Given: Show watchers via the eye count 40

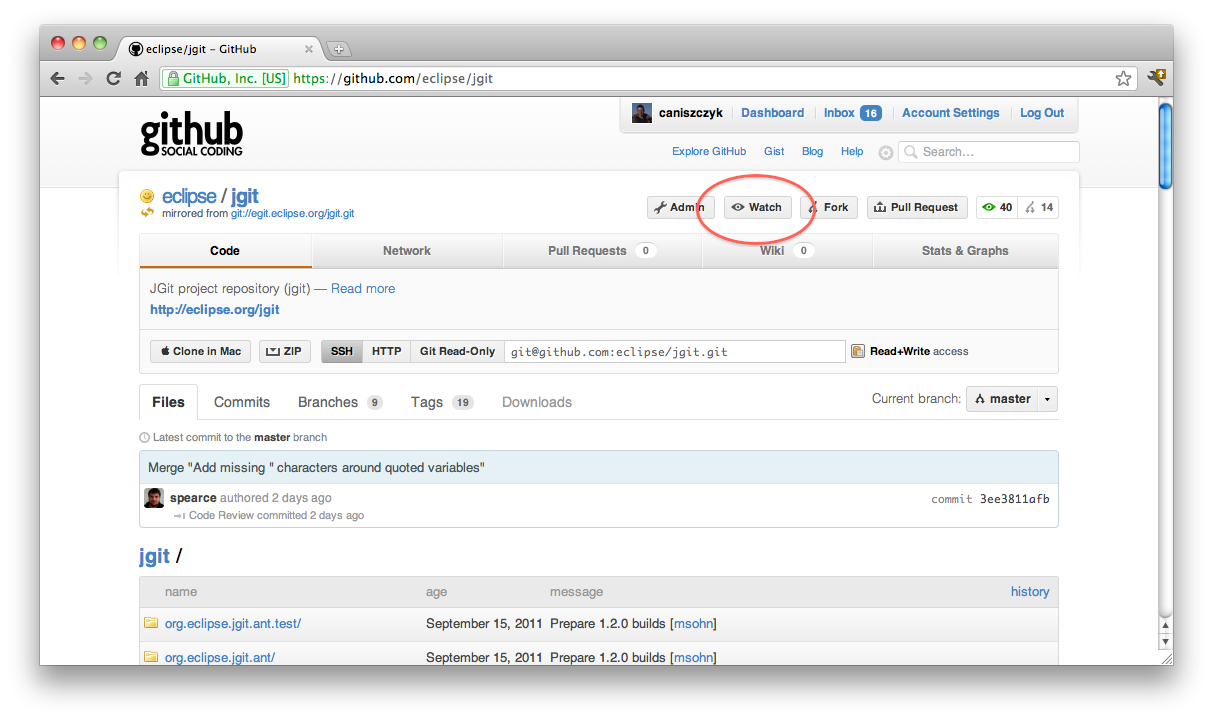Looking at the screenshot, I should point(997,207).
